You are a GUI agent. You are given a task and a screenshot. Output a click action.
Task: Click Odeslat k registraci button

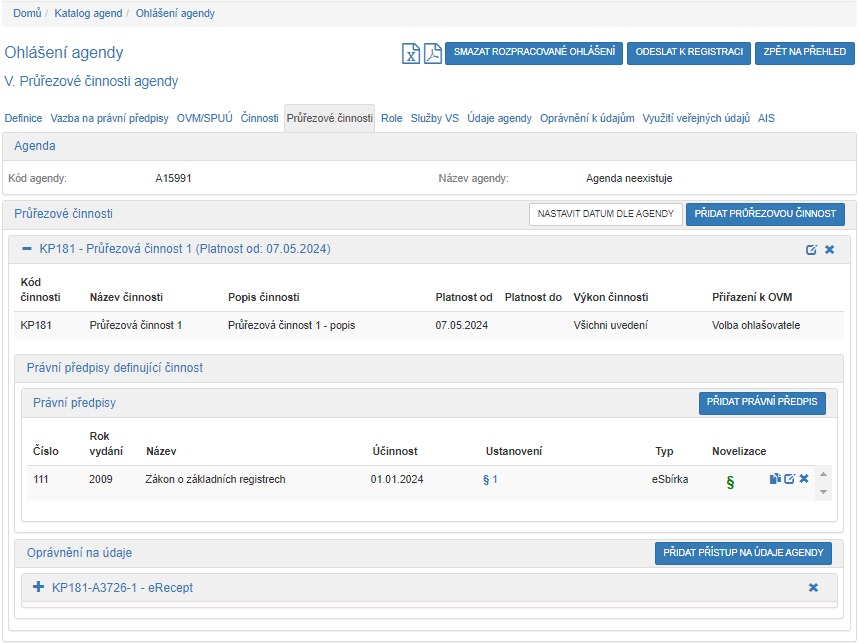point(688,53)
